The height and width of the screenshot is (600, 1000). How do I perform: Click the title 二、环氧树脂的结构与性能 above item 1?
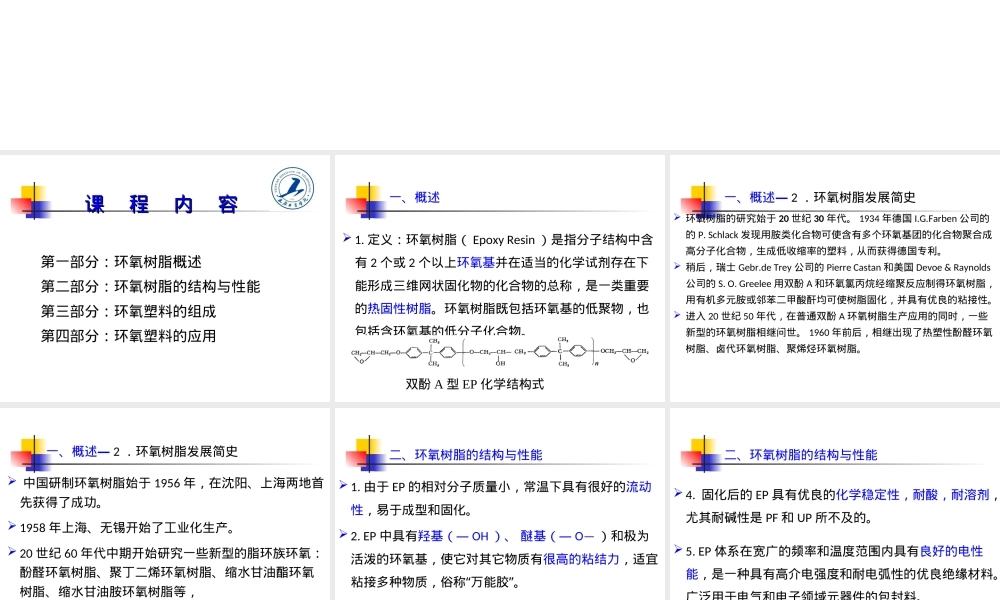click(466, 455)
